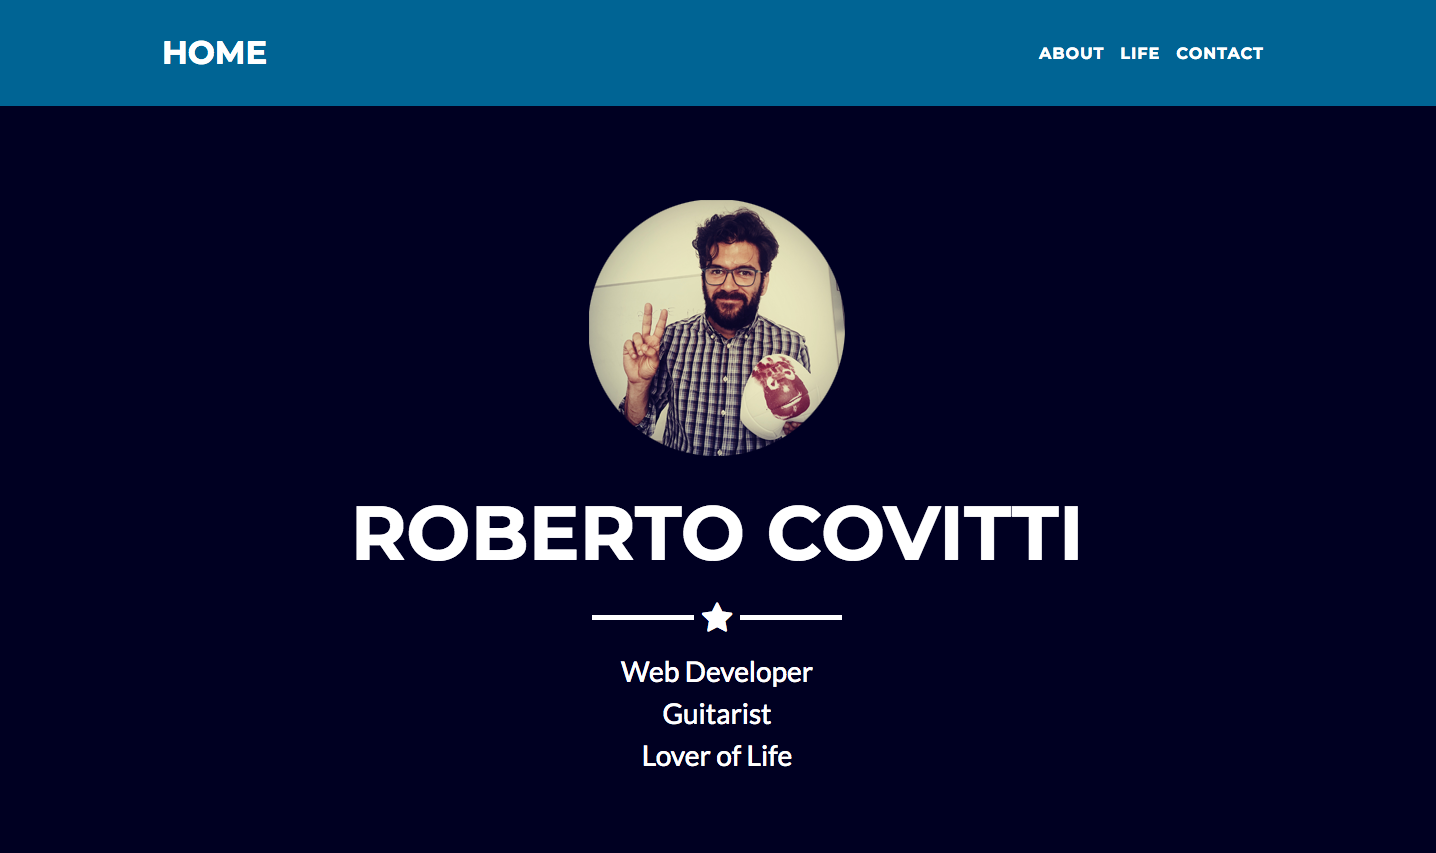Viewport: 1436px width, 853px height.
Task: Open the ABOUT navigation link
Action: pyautogui.click(x=1070, y=53)
